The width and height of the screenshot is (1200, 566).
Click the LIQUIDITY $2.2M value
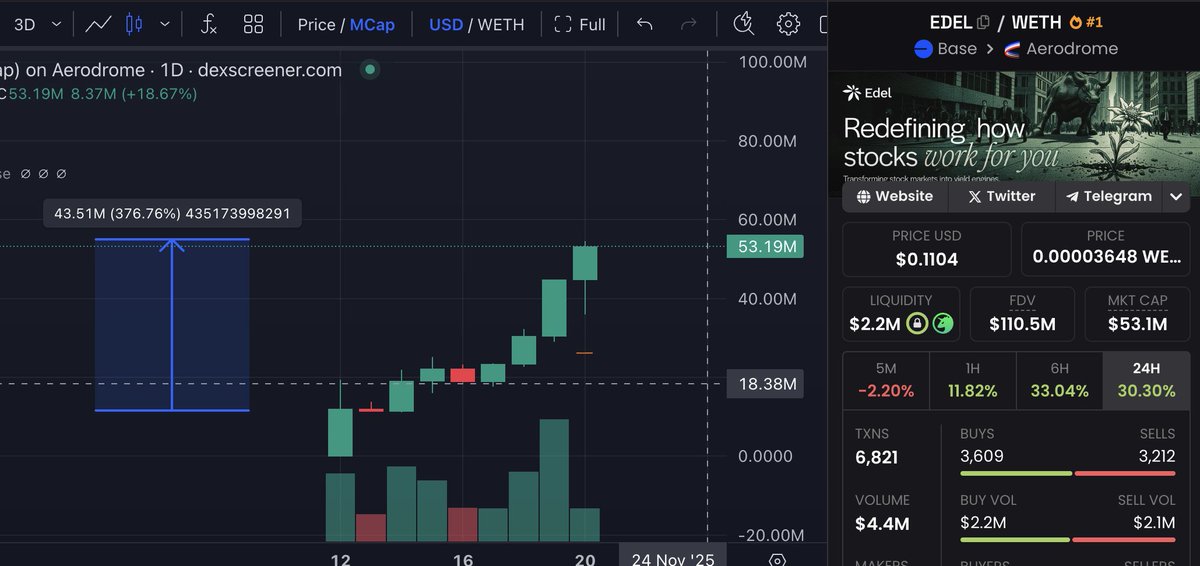[x=876, y=324]
